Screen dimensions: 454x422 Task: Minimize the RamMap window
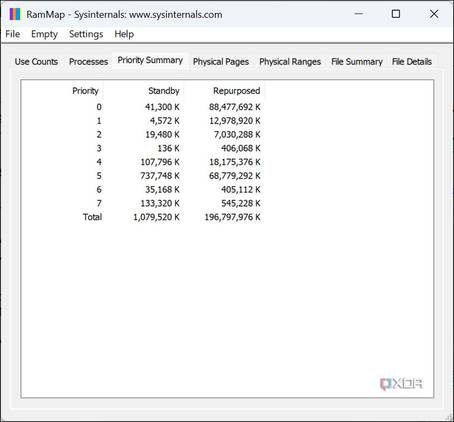click(359, 14)
